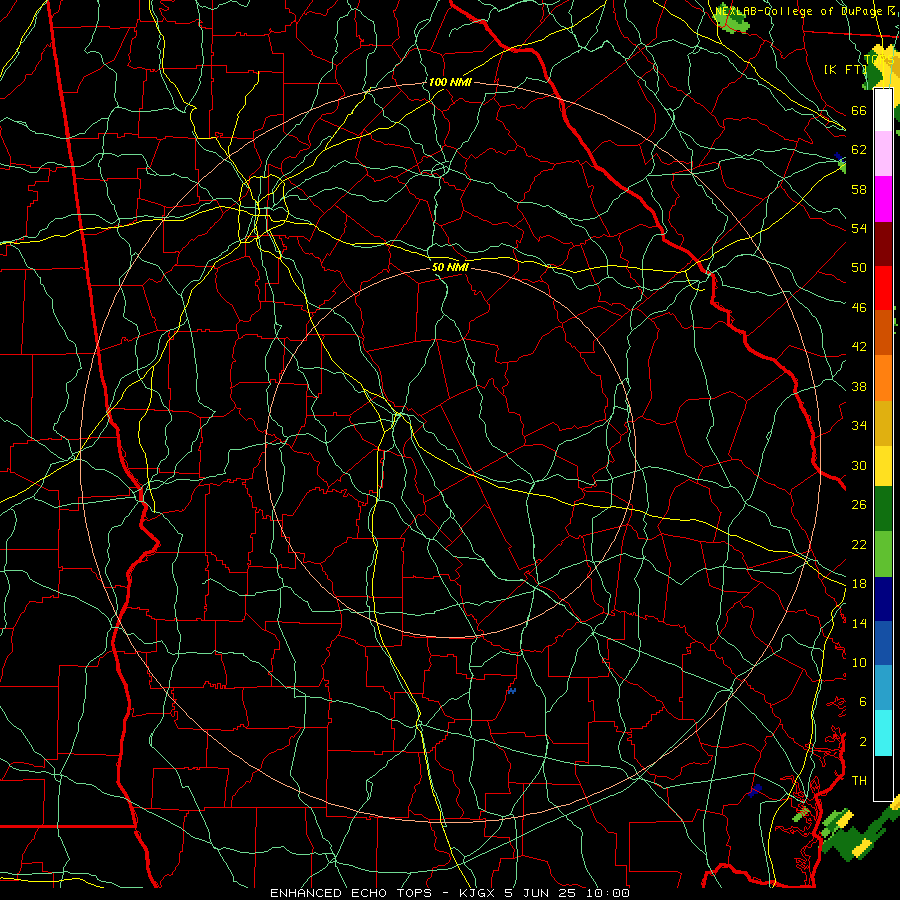Click the light pink swatch on the color scale

[x=883, y=154]
